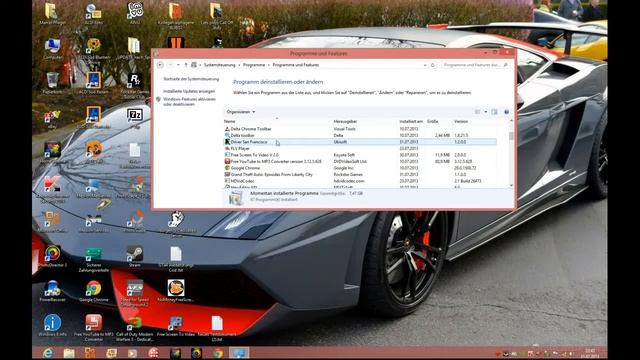Click the Programme breadcrumb

click(x=254, y=65)
